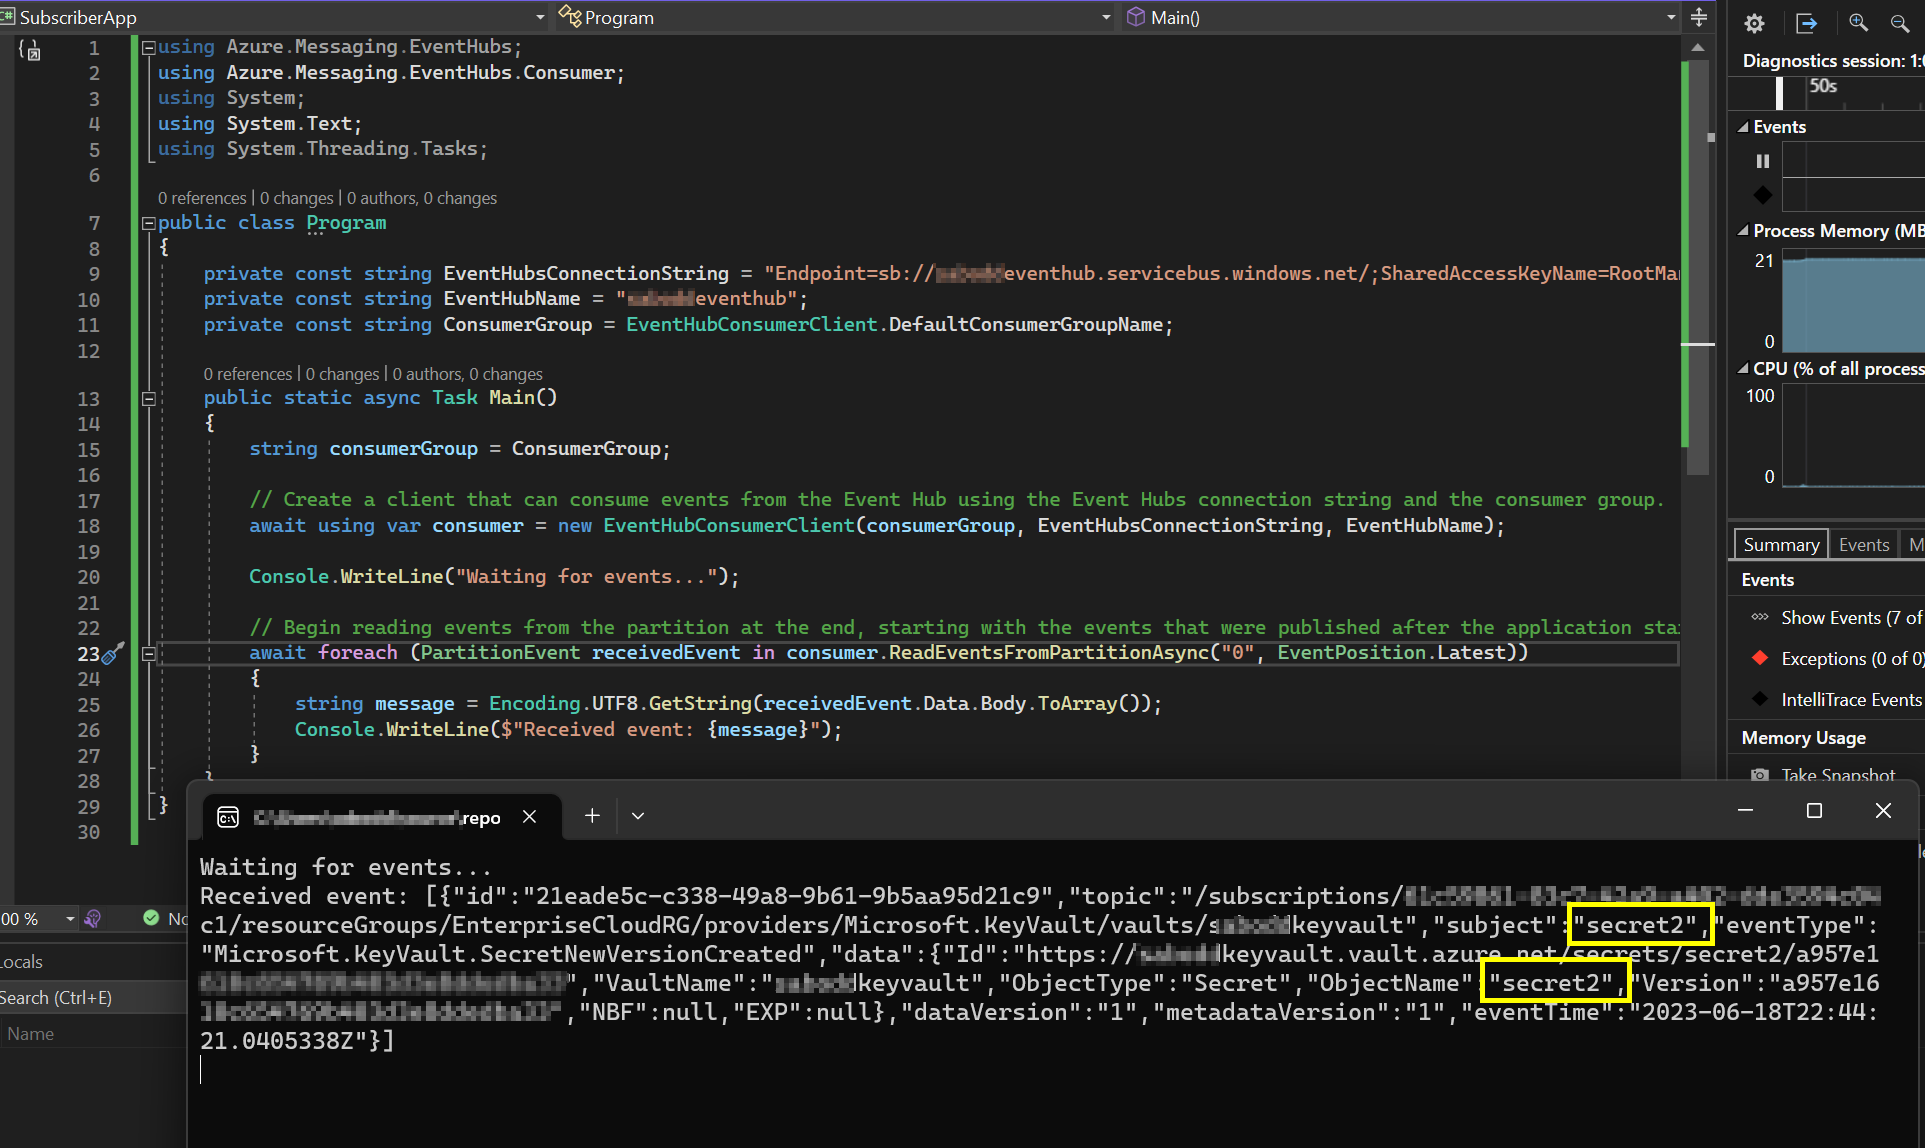Viewport: 1925px width, 1148px height.
Task: Switch to the Events tab
Action: click(1863, 543)
